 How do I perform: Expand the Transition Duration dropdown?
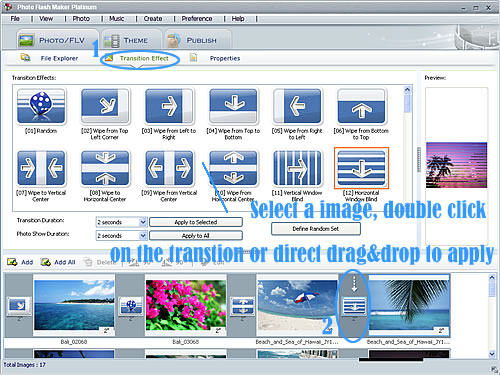143,222
